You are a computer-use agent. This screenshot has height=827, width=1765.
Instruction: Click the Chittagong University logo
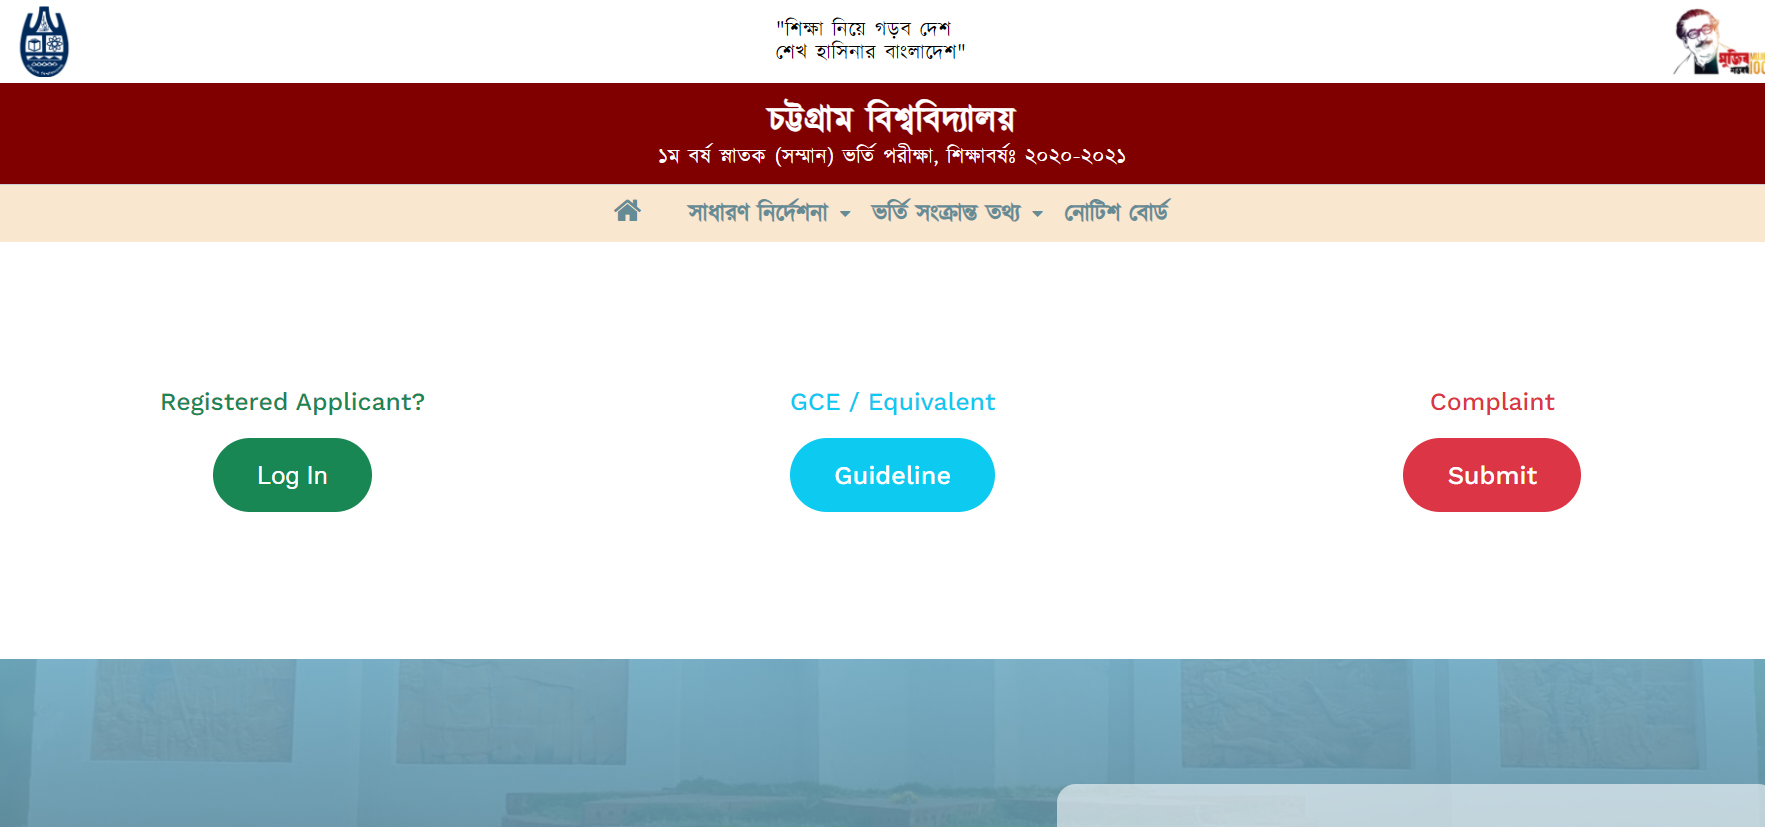44,42
